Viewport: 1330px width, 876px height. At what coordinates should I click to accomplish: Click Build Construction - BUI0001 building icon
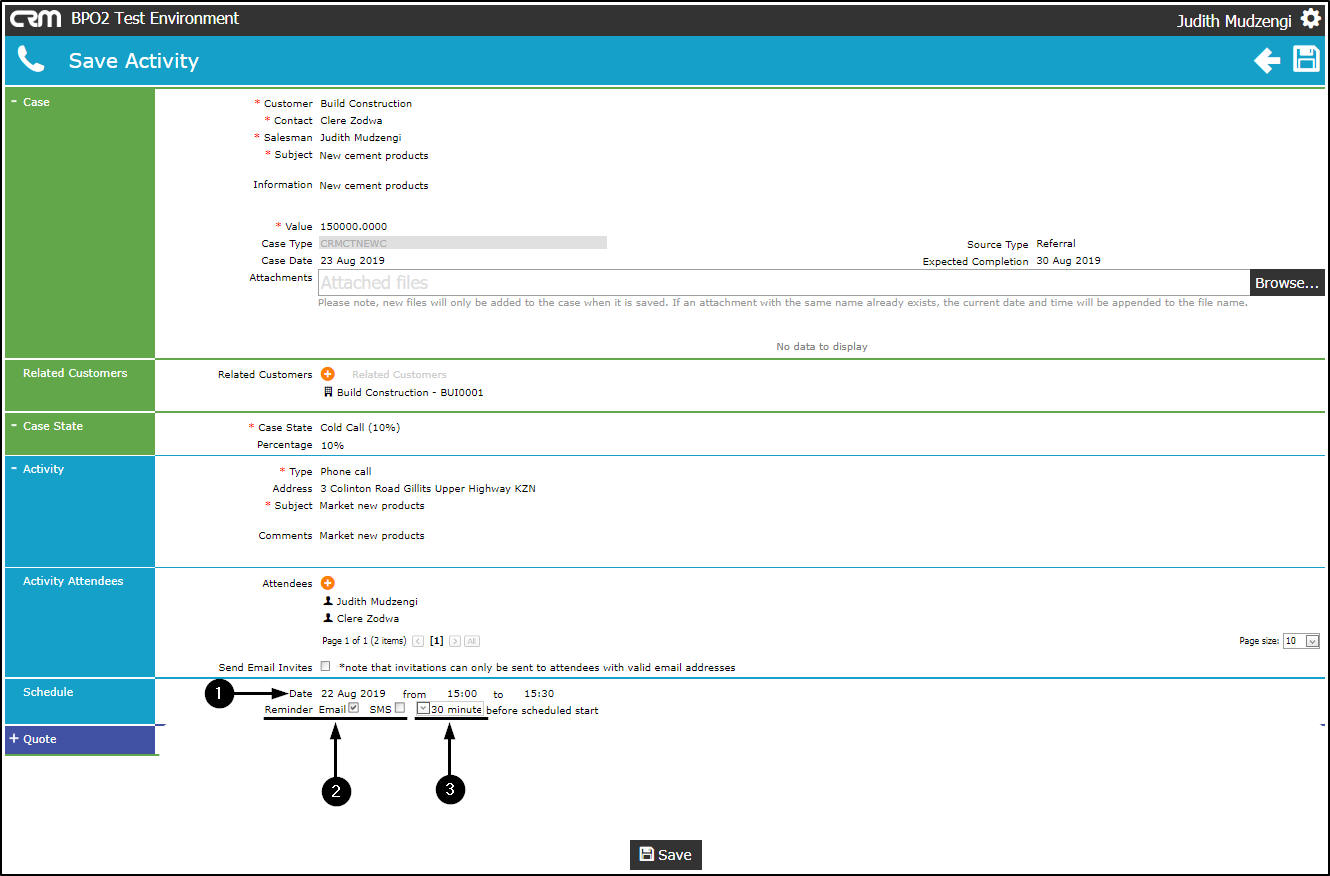(328, 393)
